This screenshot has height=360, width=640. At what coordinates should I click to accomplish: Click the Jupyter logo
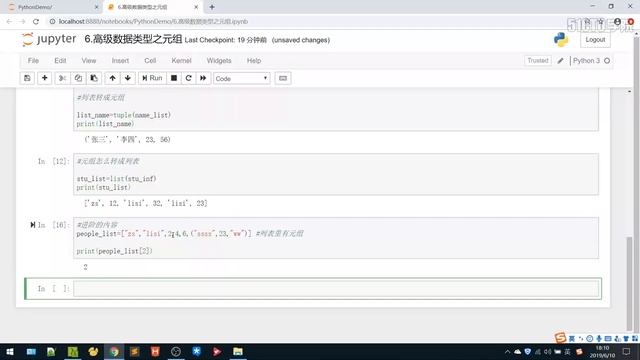coord(49,39)
